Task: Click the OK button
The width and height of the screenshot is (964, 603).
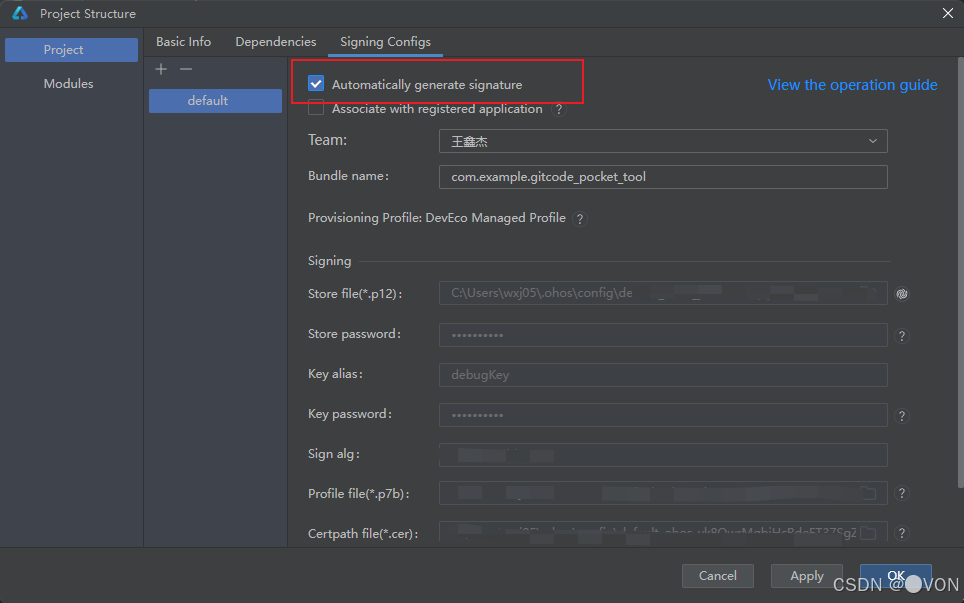Action: (x=896, y=576)
